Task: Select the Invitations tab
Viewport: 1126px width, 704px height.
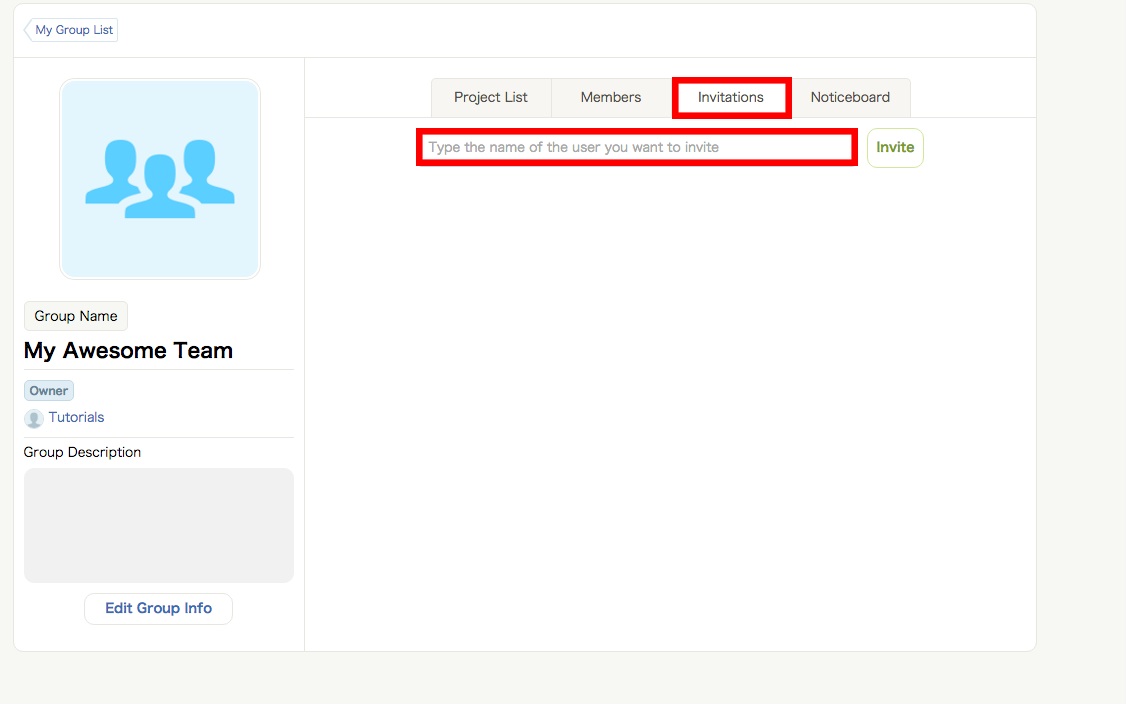Action: pos(731,98)
